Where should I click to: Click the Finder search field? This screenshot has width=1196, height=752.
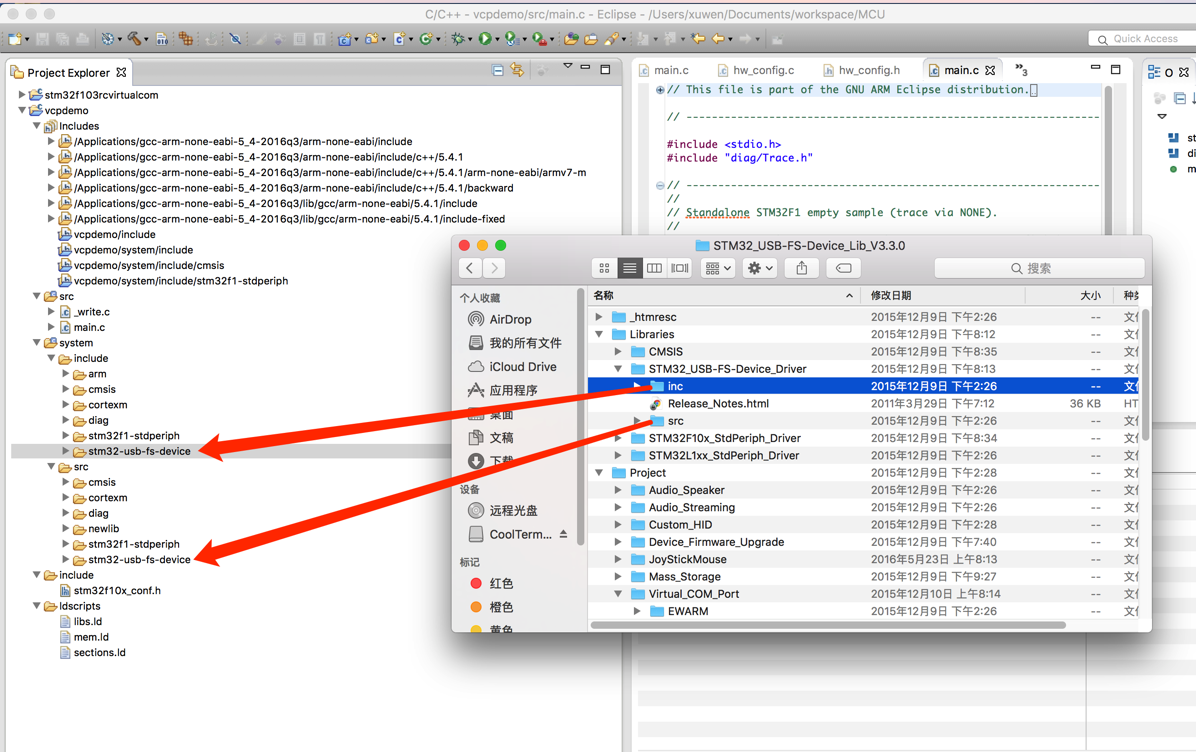tap(1039, 268)
